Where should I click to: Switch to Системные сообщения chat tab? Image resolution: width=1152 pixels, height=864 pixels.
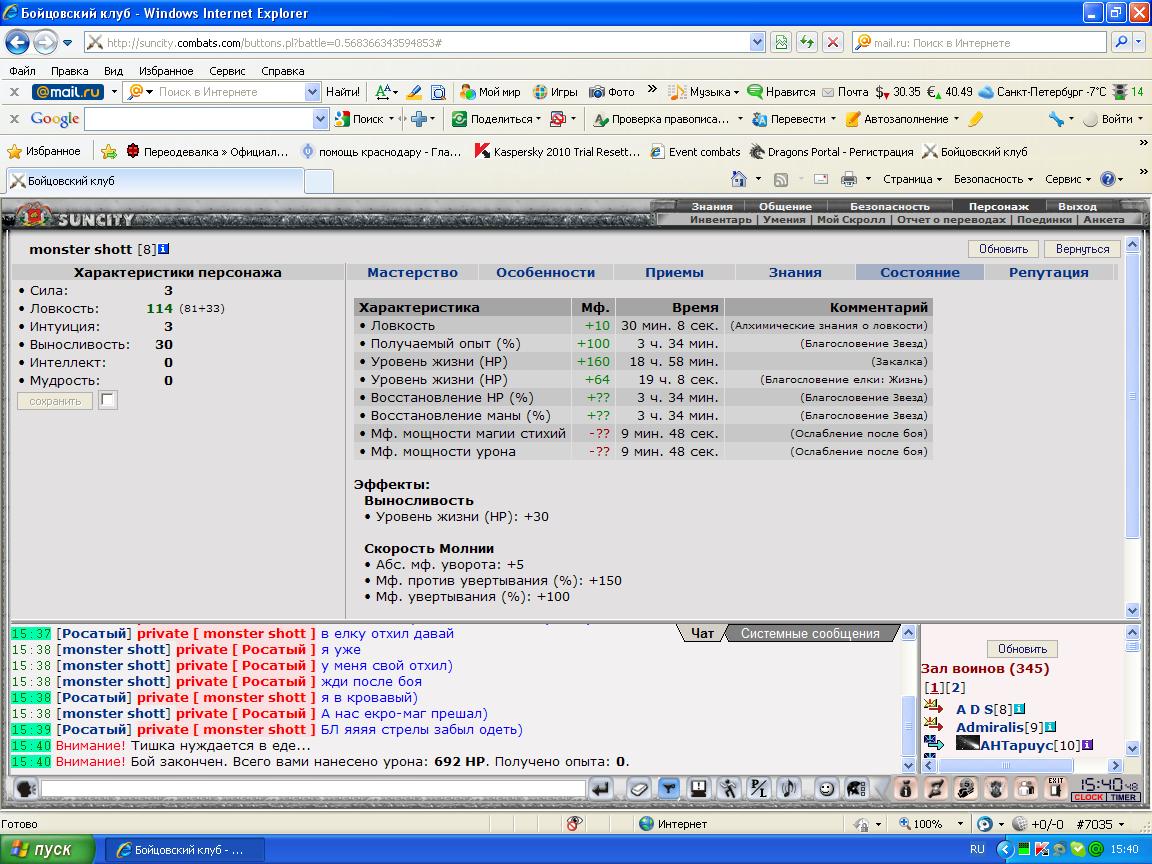[810, 633]
